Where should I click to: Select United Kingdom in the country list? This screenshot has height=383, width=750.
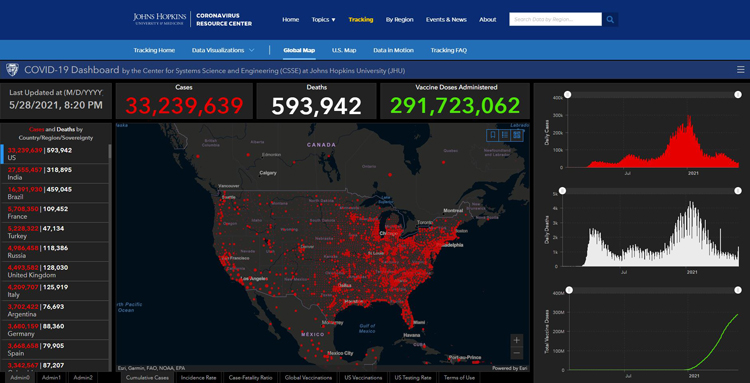tap(55, 272)
